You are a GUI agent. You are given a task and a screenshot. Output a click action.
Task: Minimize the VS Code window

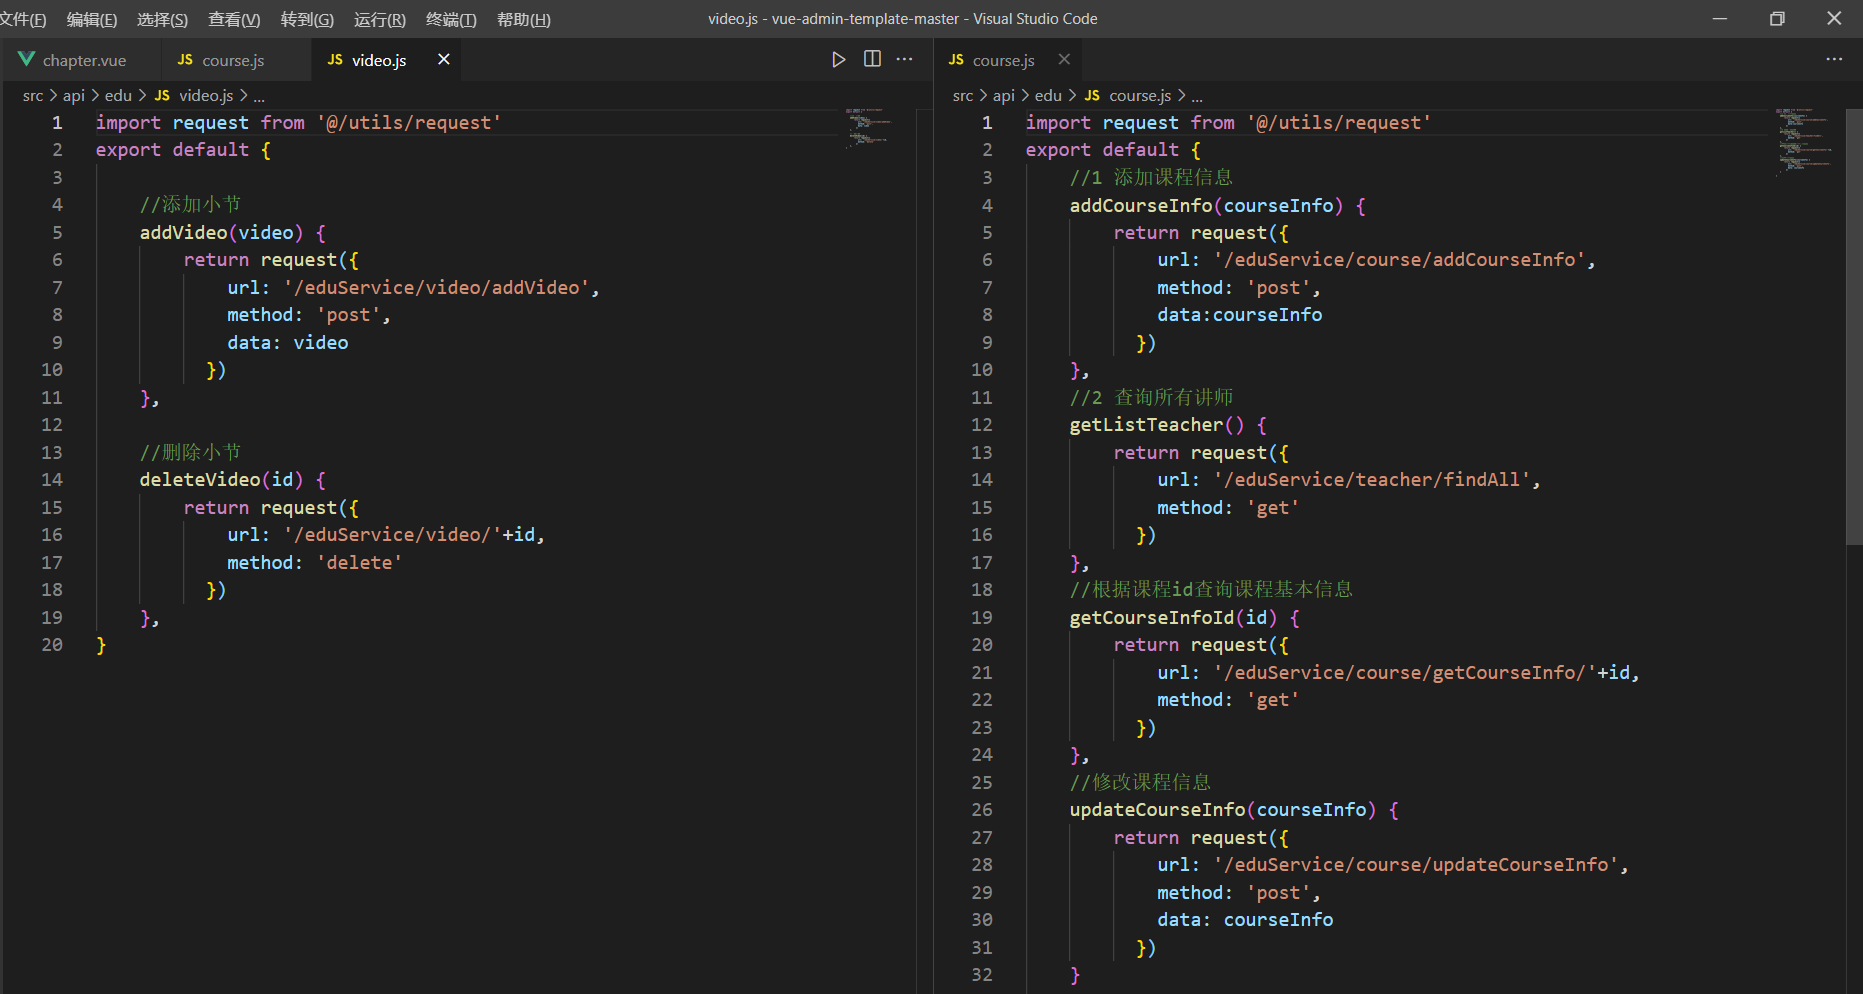point(1720,19)
